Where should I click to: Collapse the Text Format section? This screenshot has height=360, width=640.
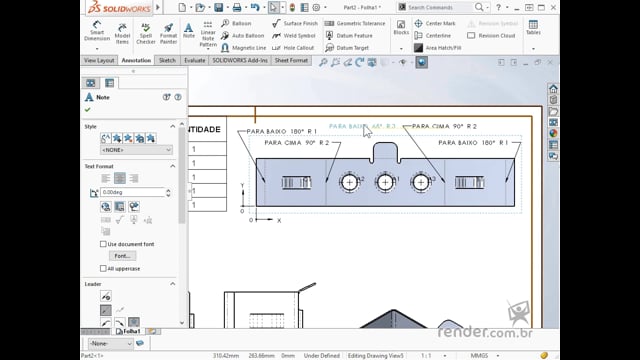click(x=173, y=166)
